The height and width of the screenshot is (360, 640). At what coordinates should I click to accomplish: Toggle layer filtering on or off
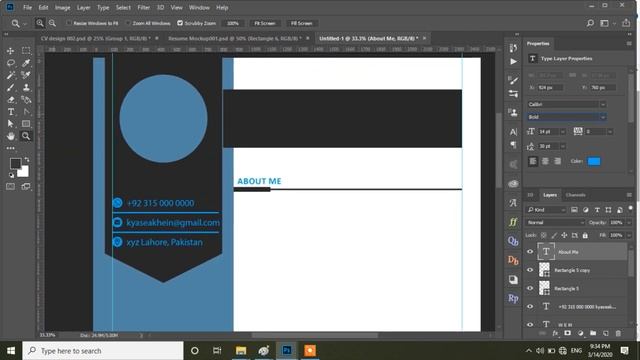click(x=631, y=208)
